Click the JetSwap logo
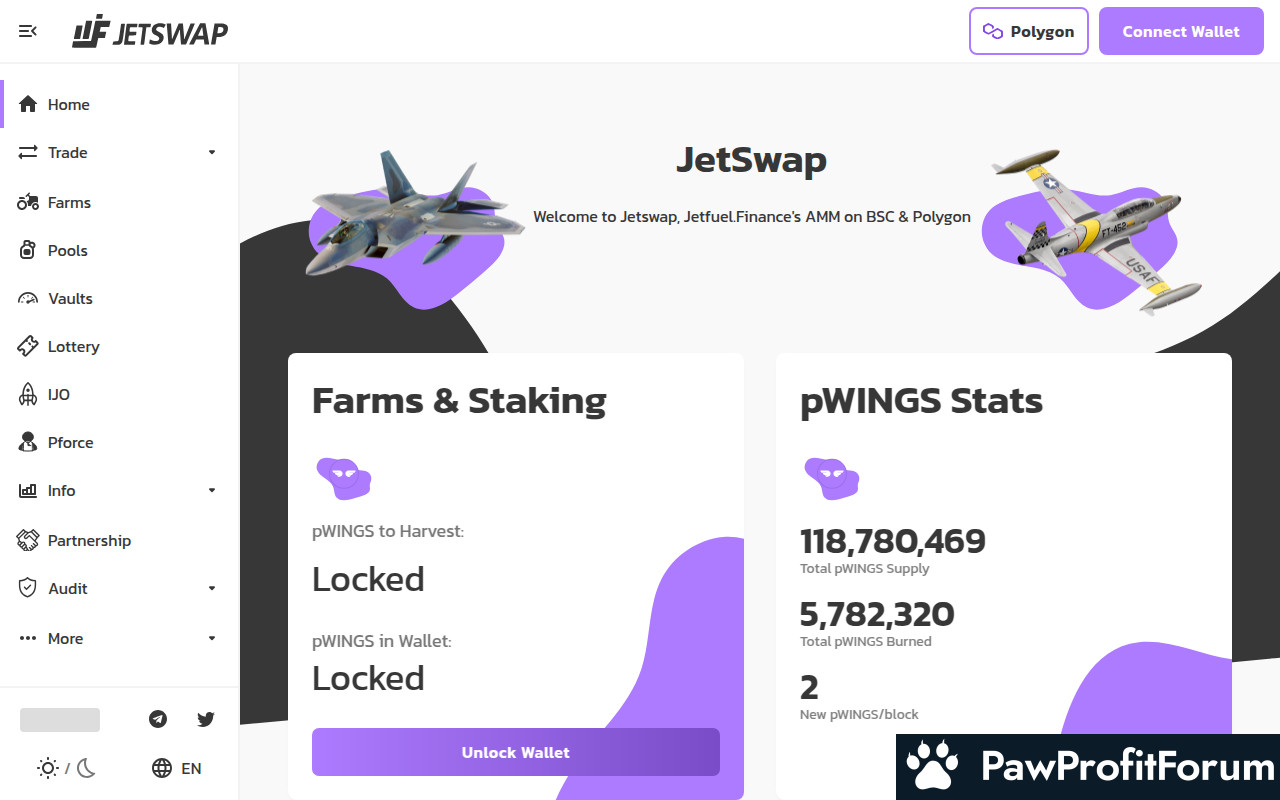 [150, 31]
